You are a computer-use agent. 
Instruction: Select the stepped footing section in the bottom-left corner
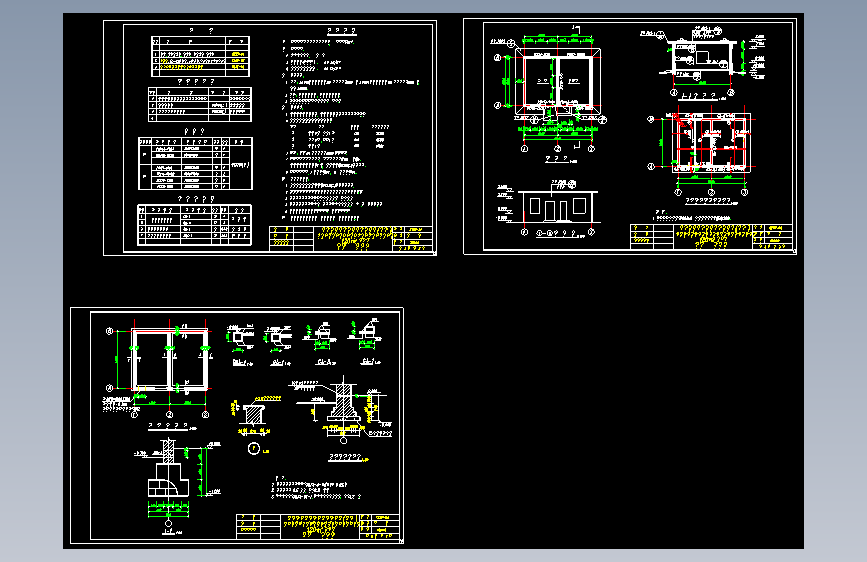(x=177, y=482)
